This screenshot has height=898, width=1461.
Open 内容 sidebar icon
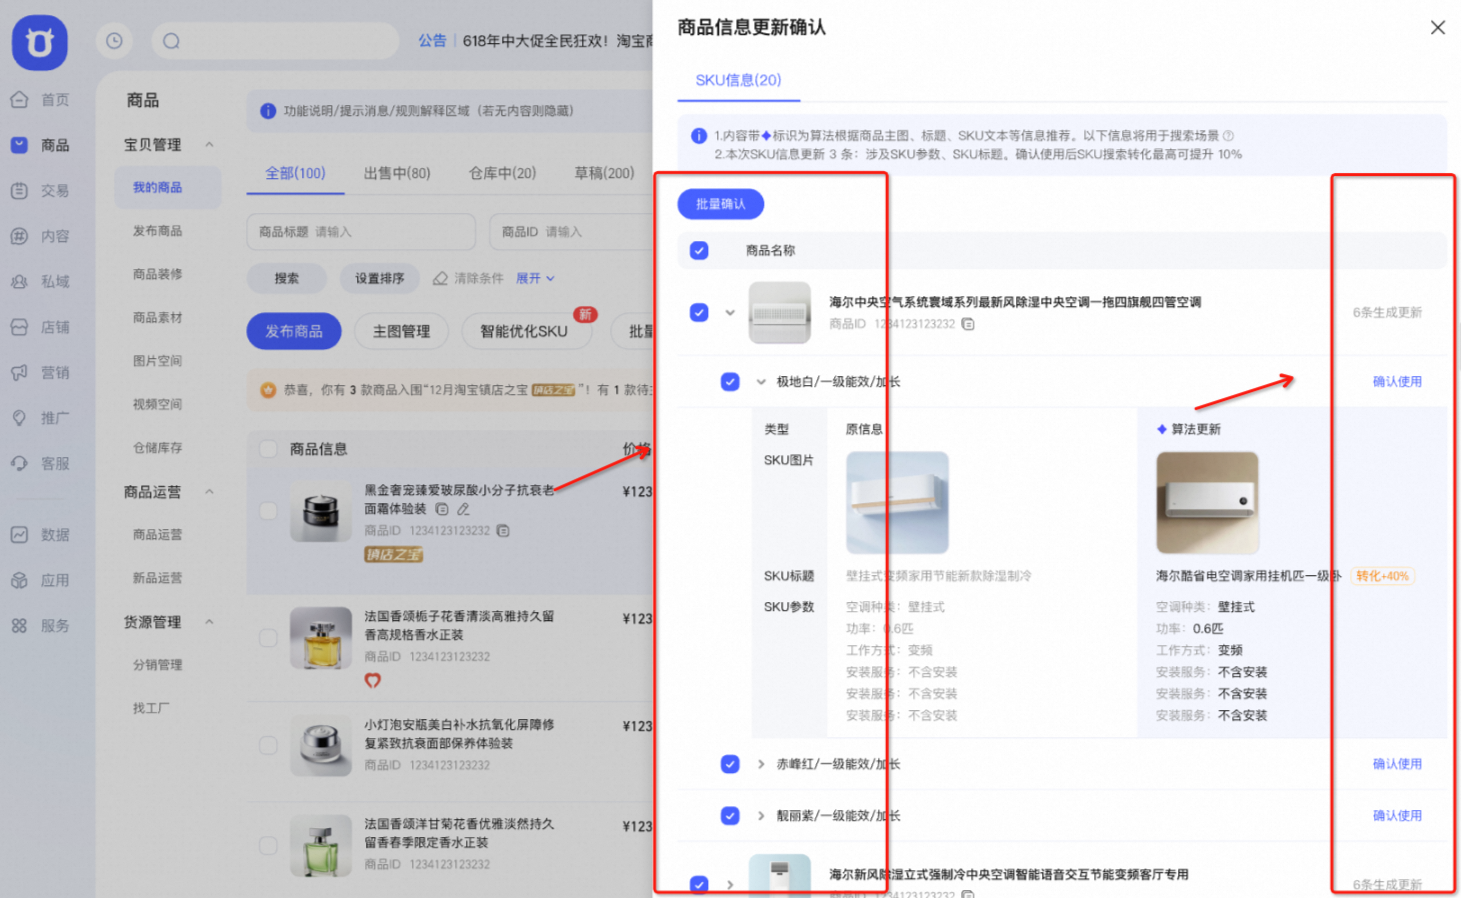[x=19, y=236]
